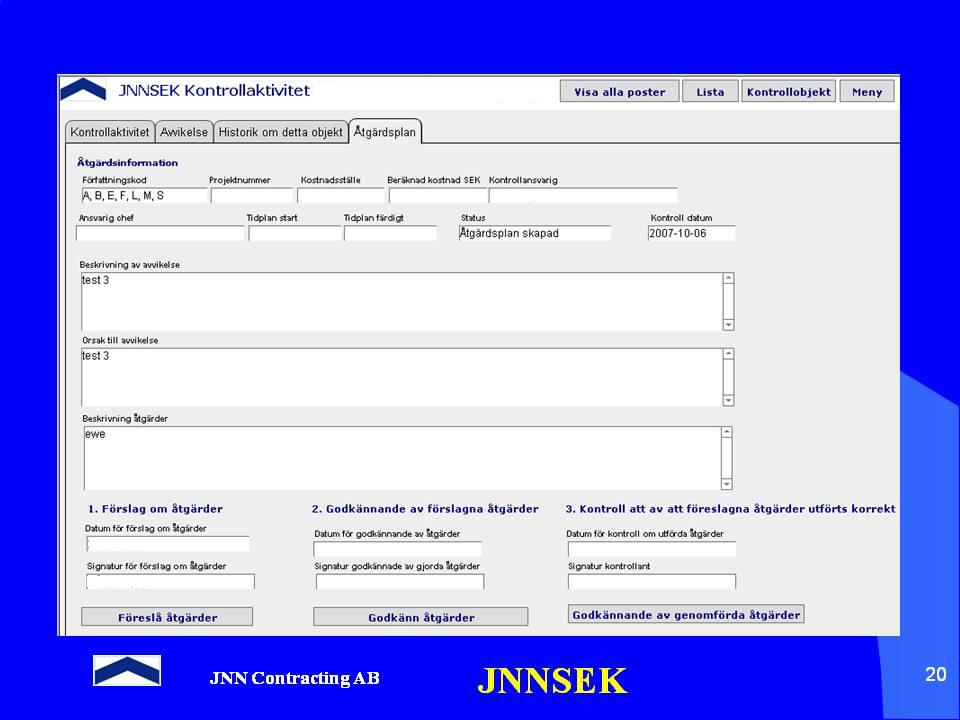960x720 pixels.
Task: Click the Författningskod field with A, B, E
Action: click(144, 196)
